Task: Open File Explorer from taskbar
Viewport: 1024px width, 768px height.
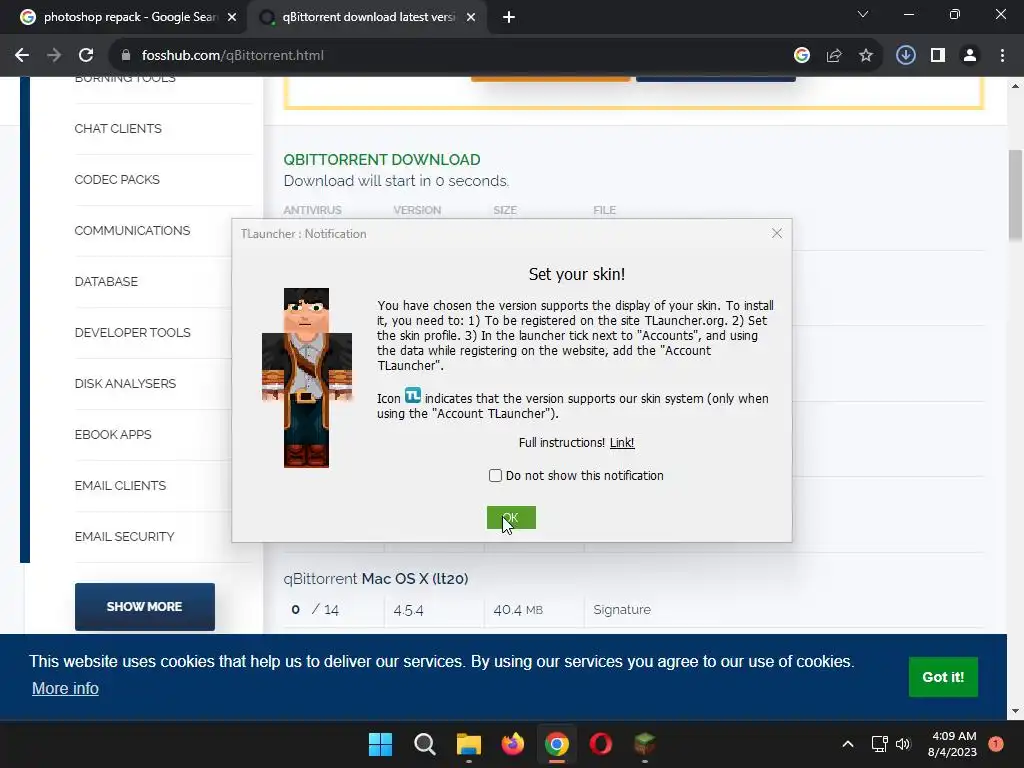Action: coord(469,744)
